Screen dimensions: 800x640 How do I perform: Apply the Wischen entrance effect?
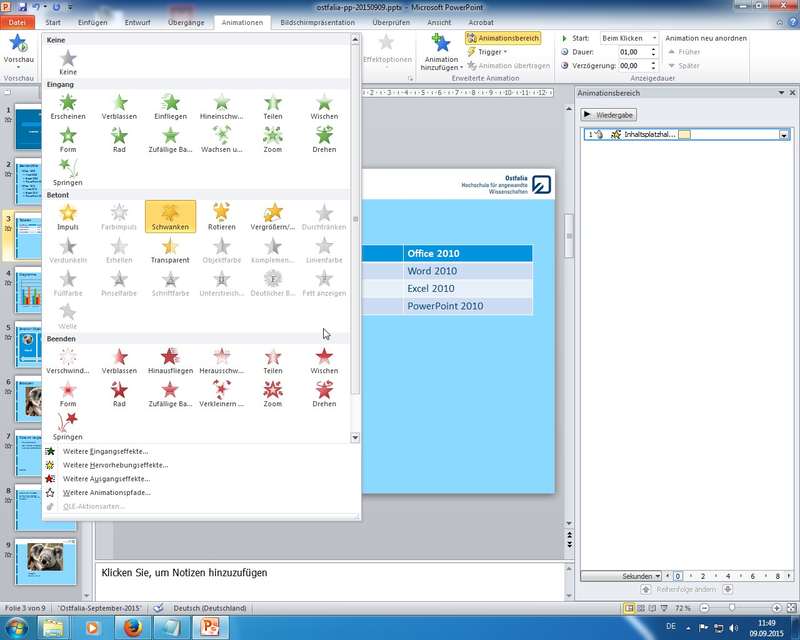(x=324, y=107)
